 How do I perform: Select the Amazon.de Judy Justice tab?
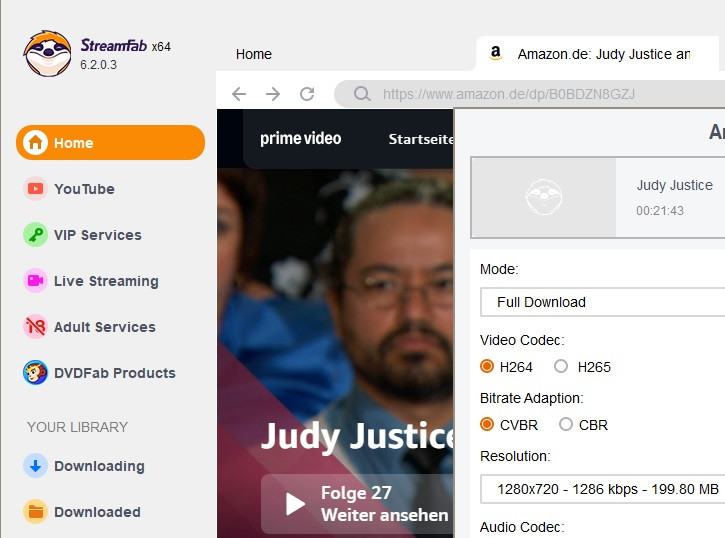(x=597, y=54)
